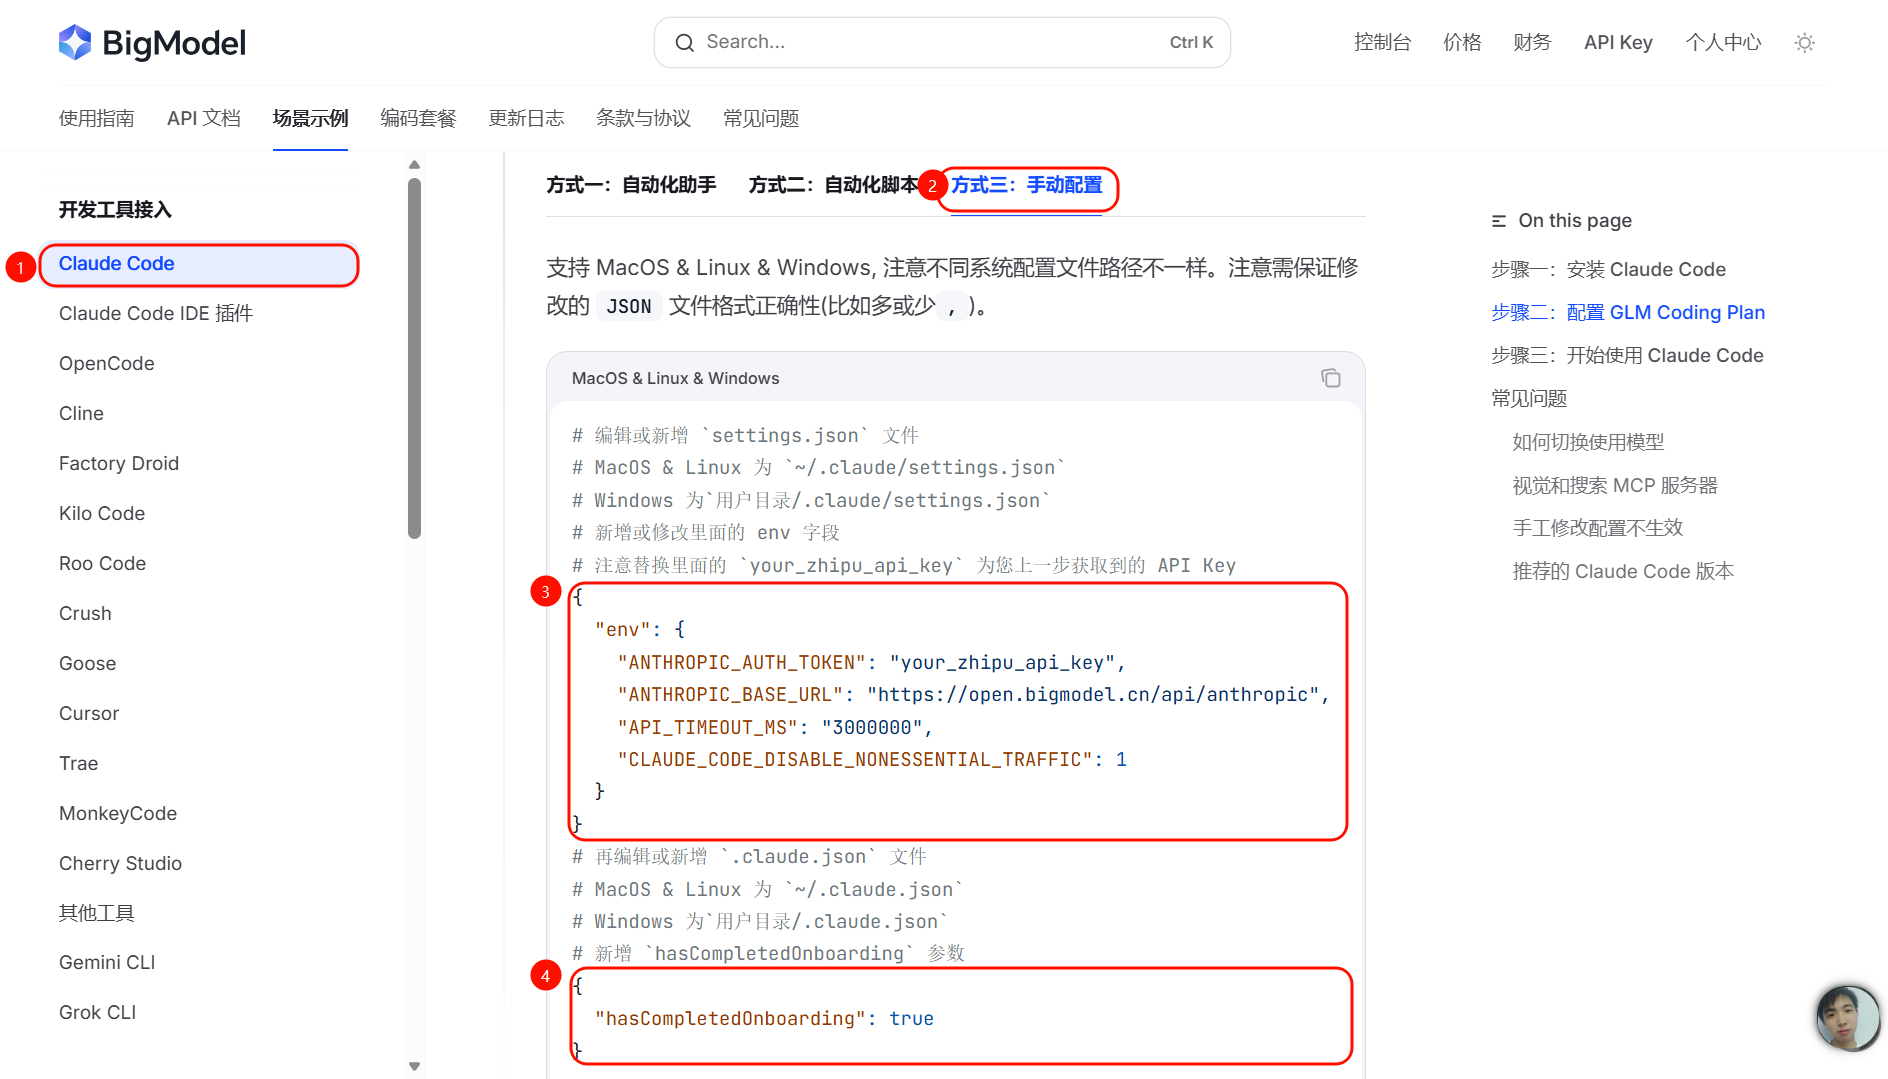Image resolution: width=1888 pixels, height=1079 pixels.
Task: Open OpenCode in the sidebar
Action: (x=106, y=364)
